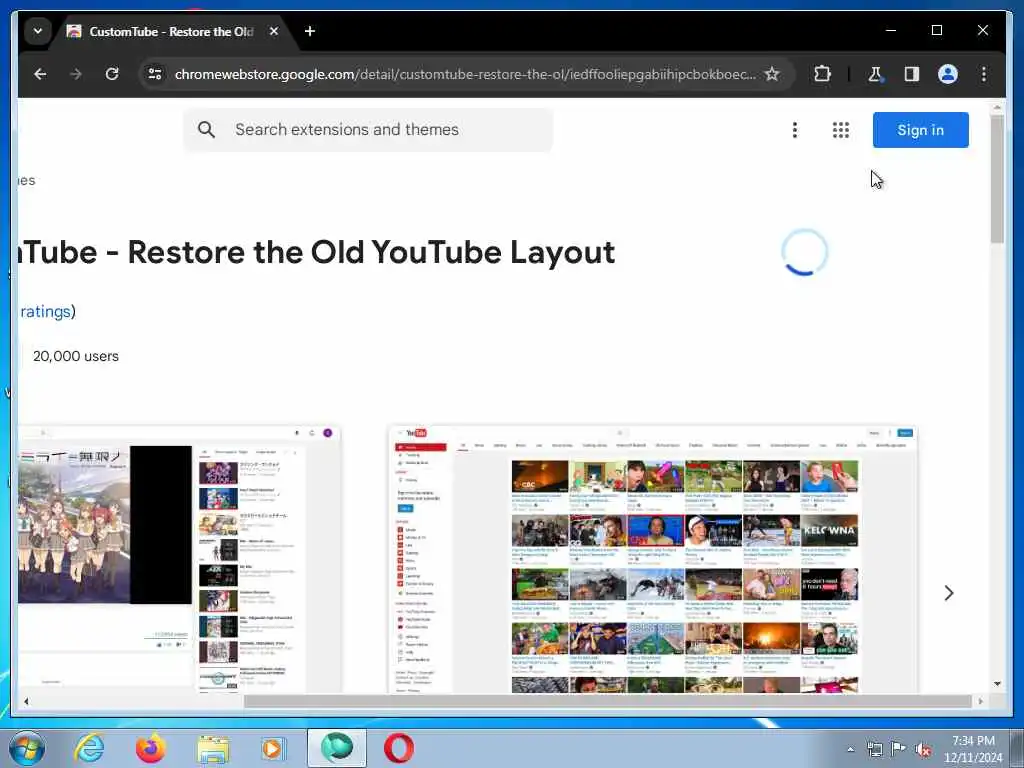Open the YouTube homepage grid screenshot
Screen dimensions: 1024x768
(x=652, y=559)
